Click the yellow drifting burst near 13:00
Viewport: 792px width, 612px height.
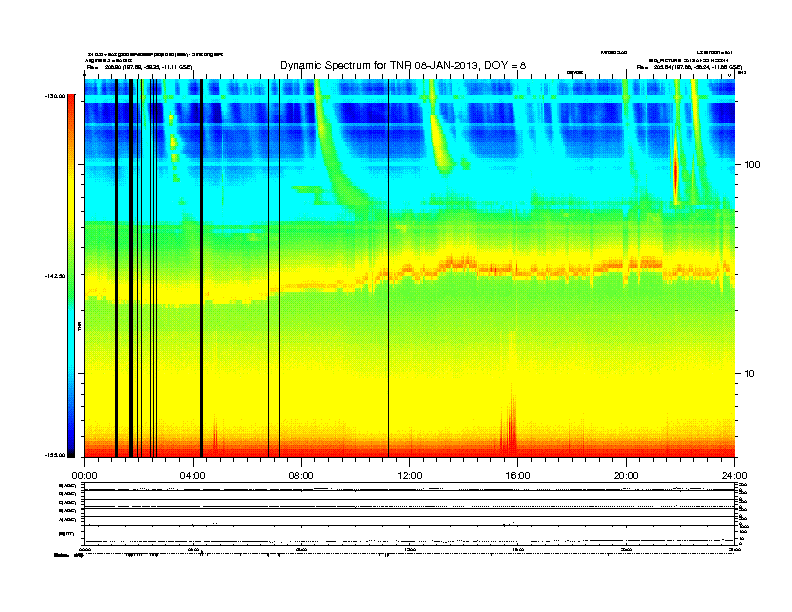[441, 141]
